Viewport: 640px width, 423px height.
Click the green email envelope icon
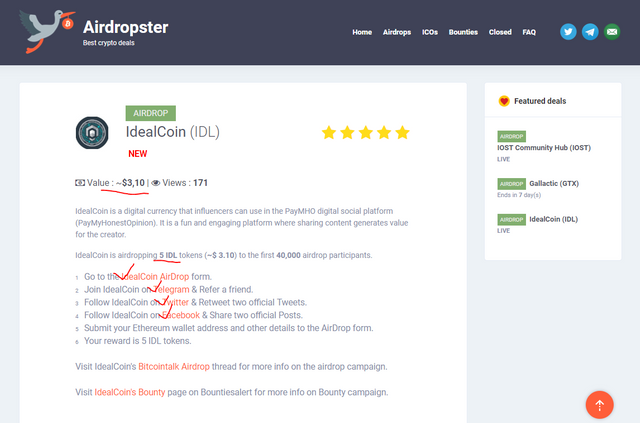coord(612,32)
